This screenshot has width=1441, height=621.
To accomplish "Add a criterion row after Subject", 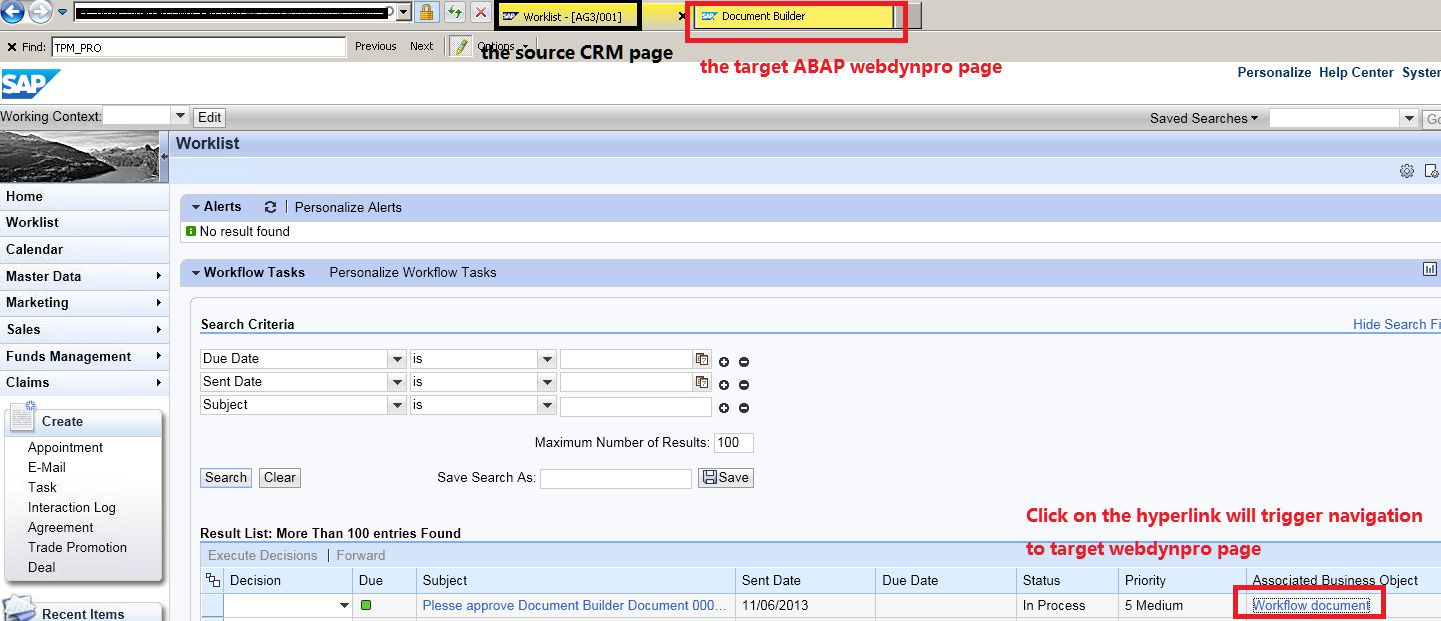I will click(724, 408).
